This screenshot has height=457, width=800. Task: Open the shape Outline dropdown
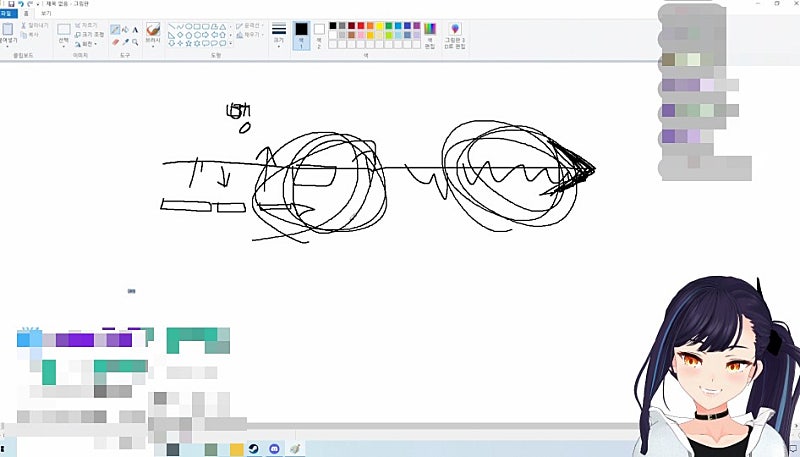(249, 26)
